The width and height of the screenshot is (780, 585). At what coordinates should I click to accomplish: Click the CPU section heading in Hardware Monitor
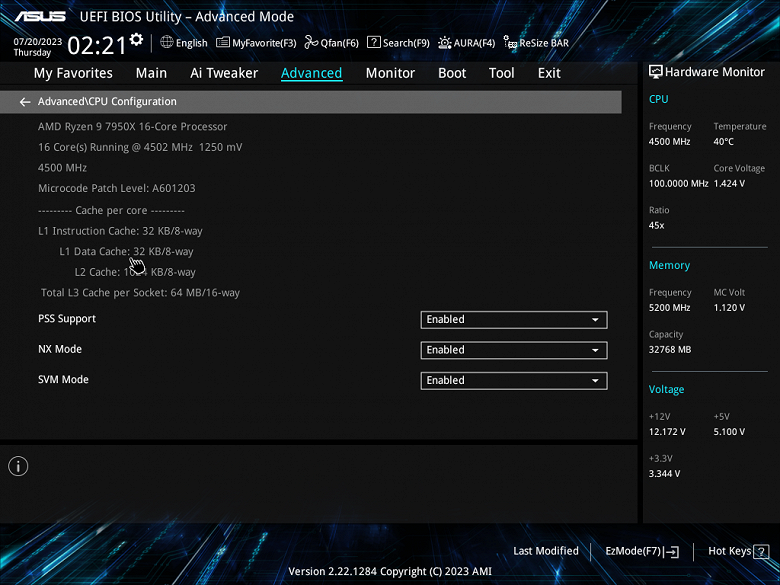click(x=658, y=99)
